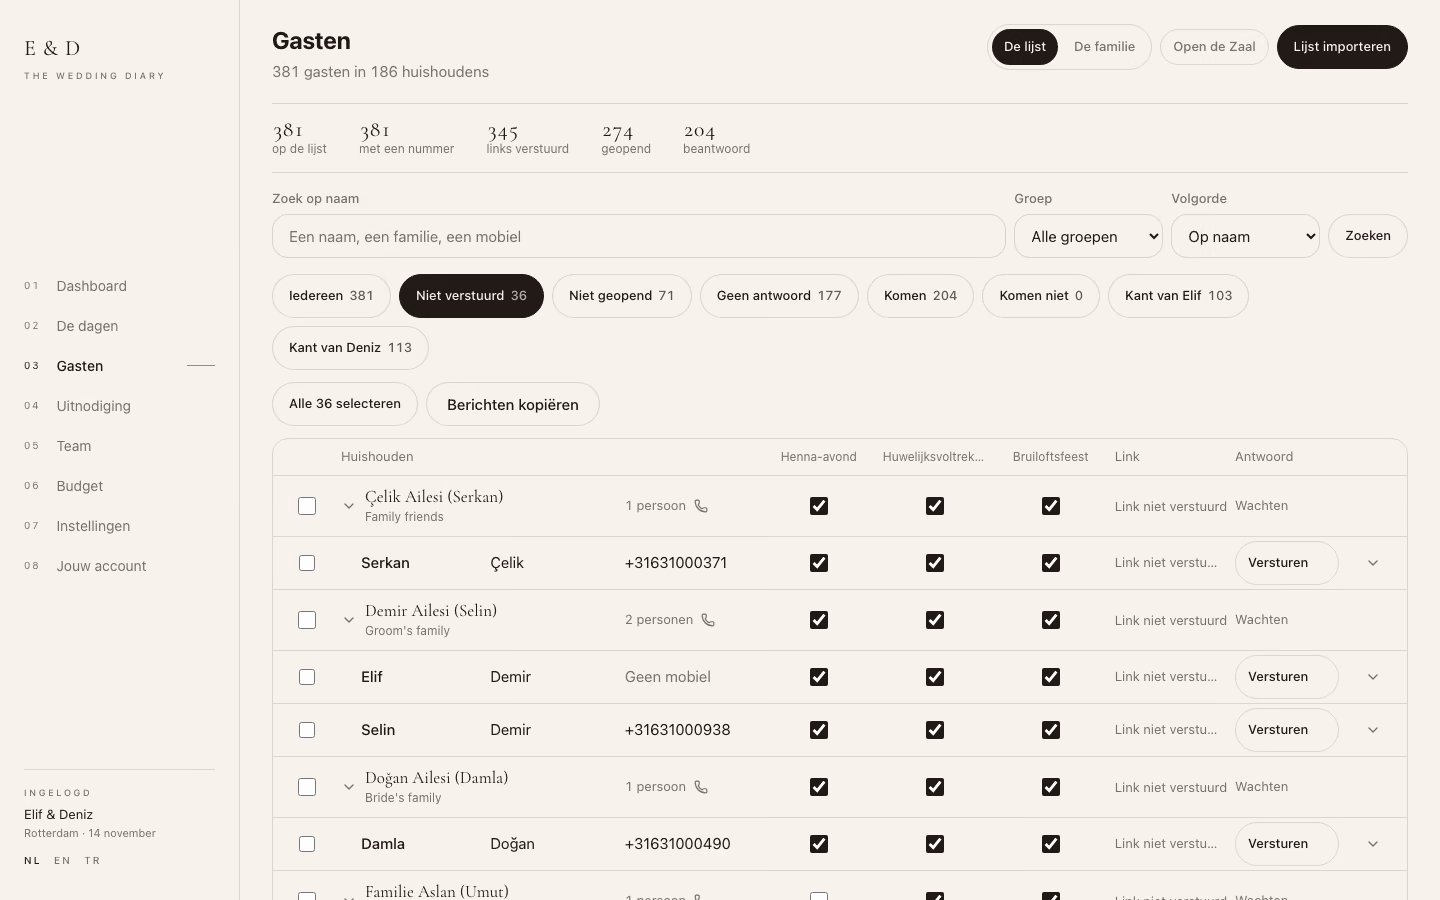Image resolution: width=1440 pixels, height=900 pixels.
Task: Expand details chevron for Selin Demir
Action: (x=1373, y=730)
